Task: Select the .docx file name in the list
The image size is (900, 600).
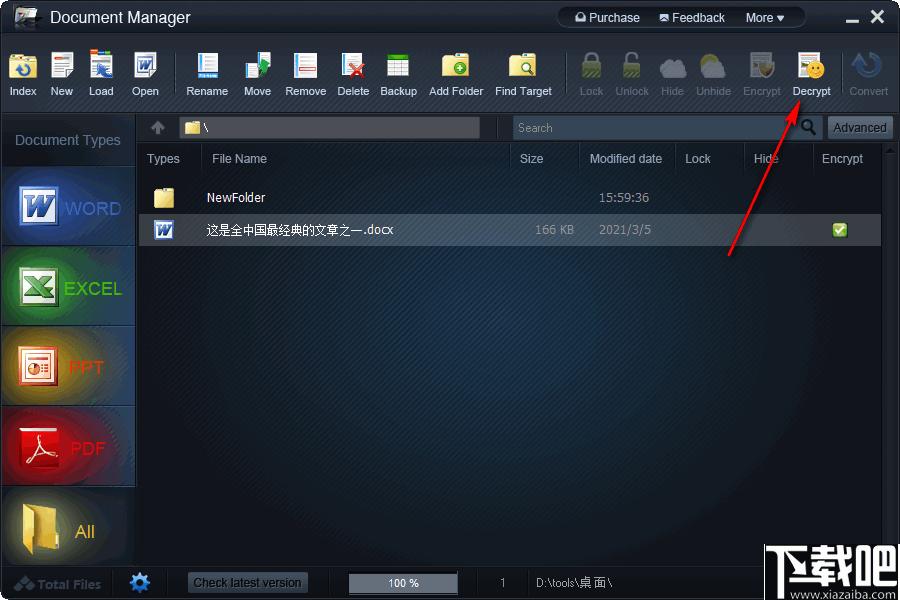Action: 300,230
